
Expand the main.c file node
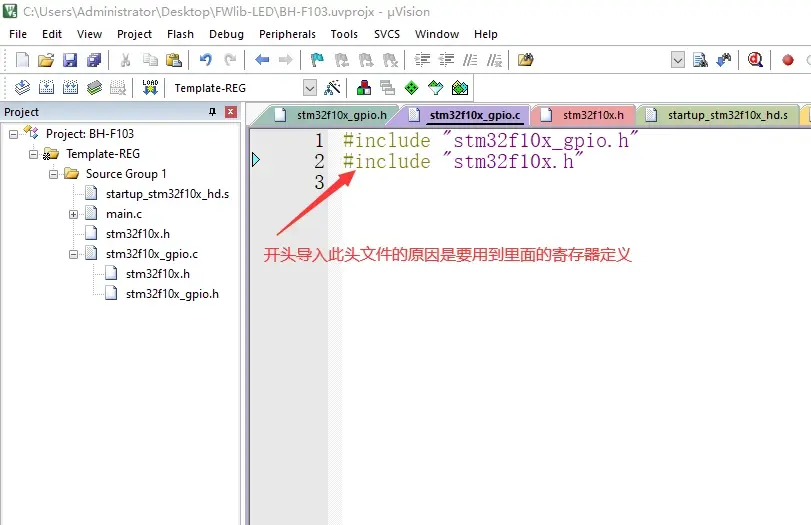(73, 214)
